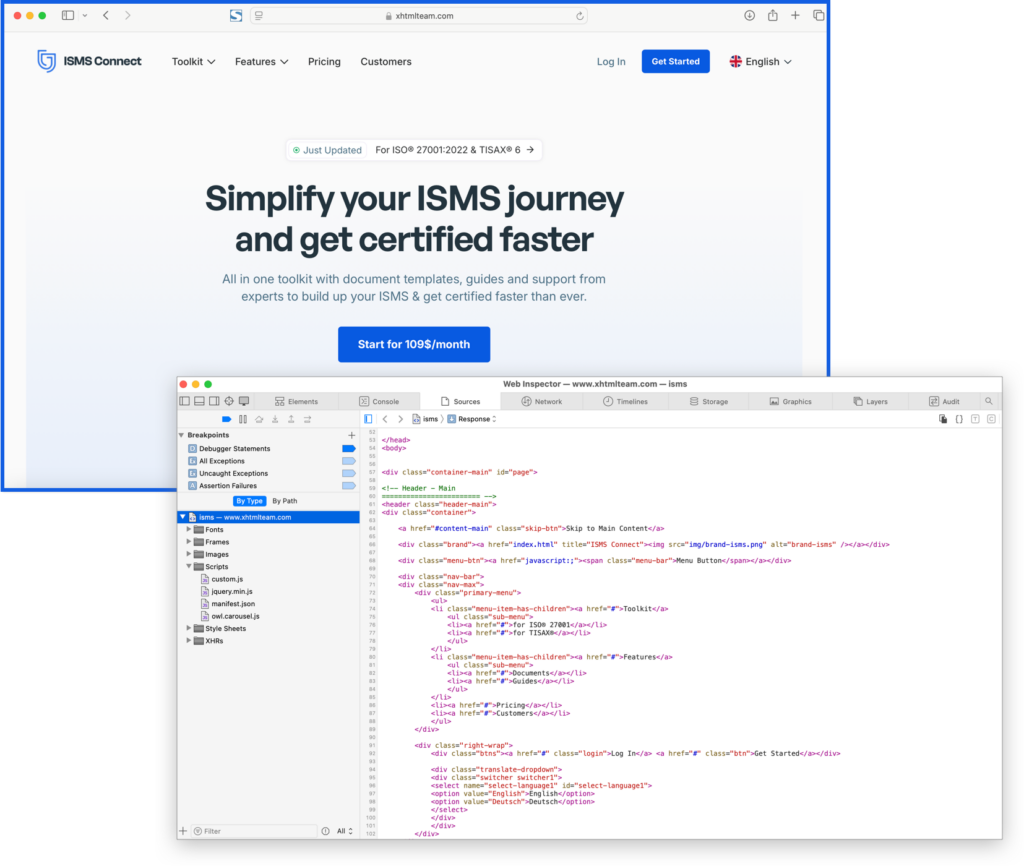This screenshot has width=1024, height=866.
Task: Switch to the By Path view
Action: click(285, 500)
